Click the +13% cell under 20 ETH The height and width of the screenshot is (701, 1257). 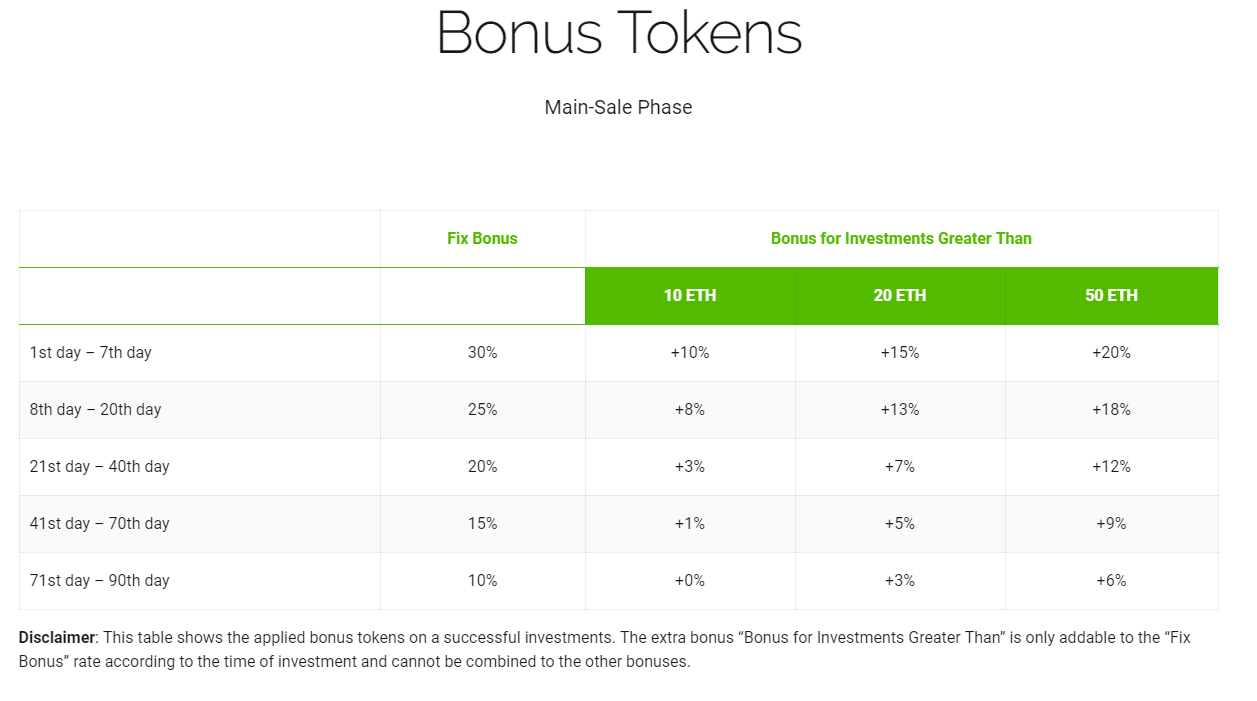(900, 409)
